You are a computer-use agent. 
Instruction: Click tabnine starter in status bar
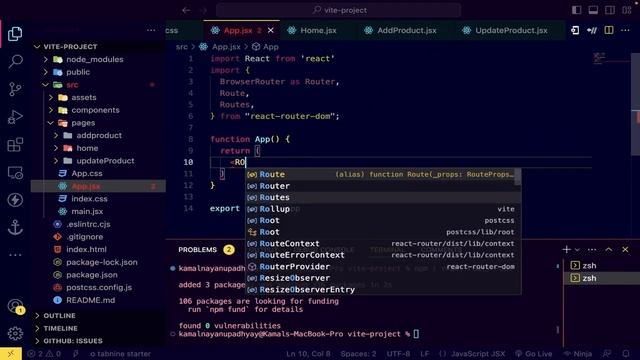[120, 354]
